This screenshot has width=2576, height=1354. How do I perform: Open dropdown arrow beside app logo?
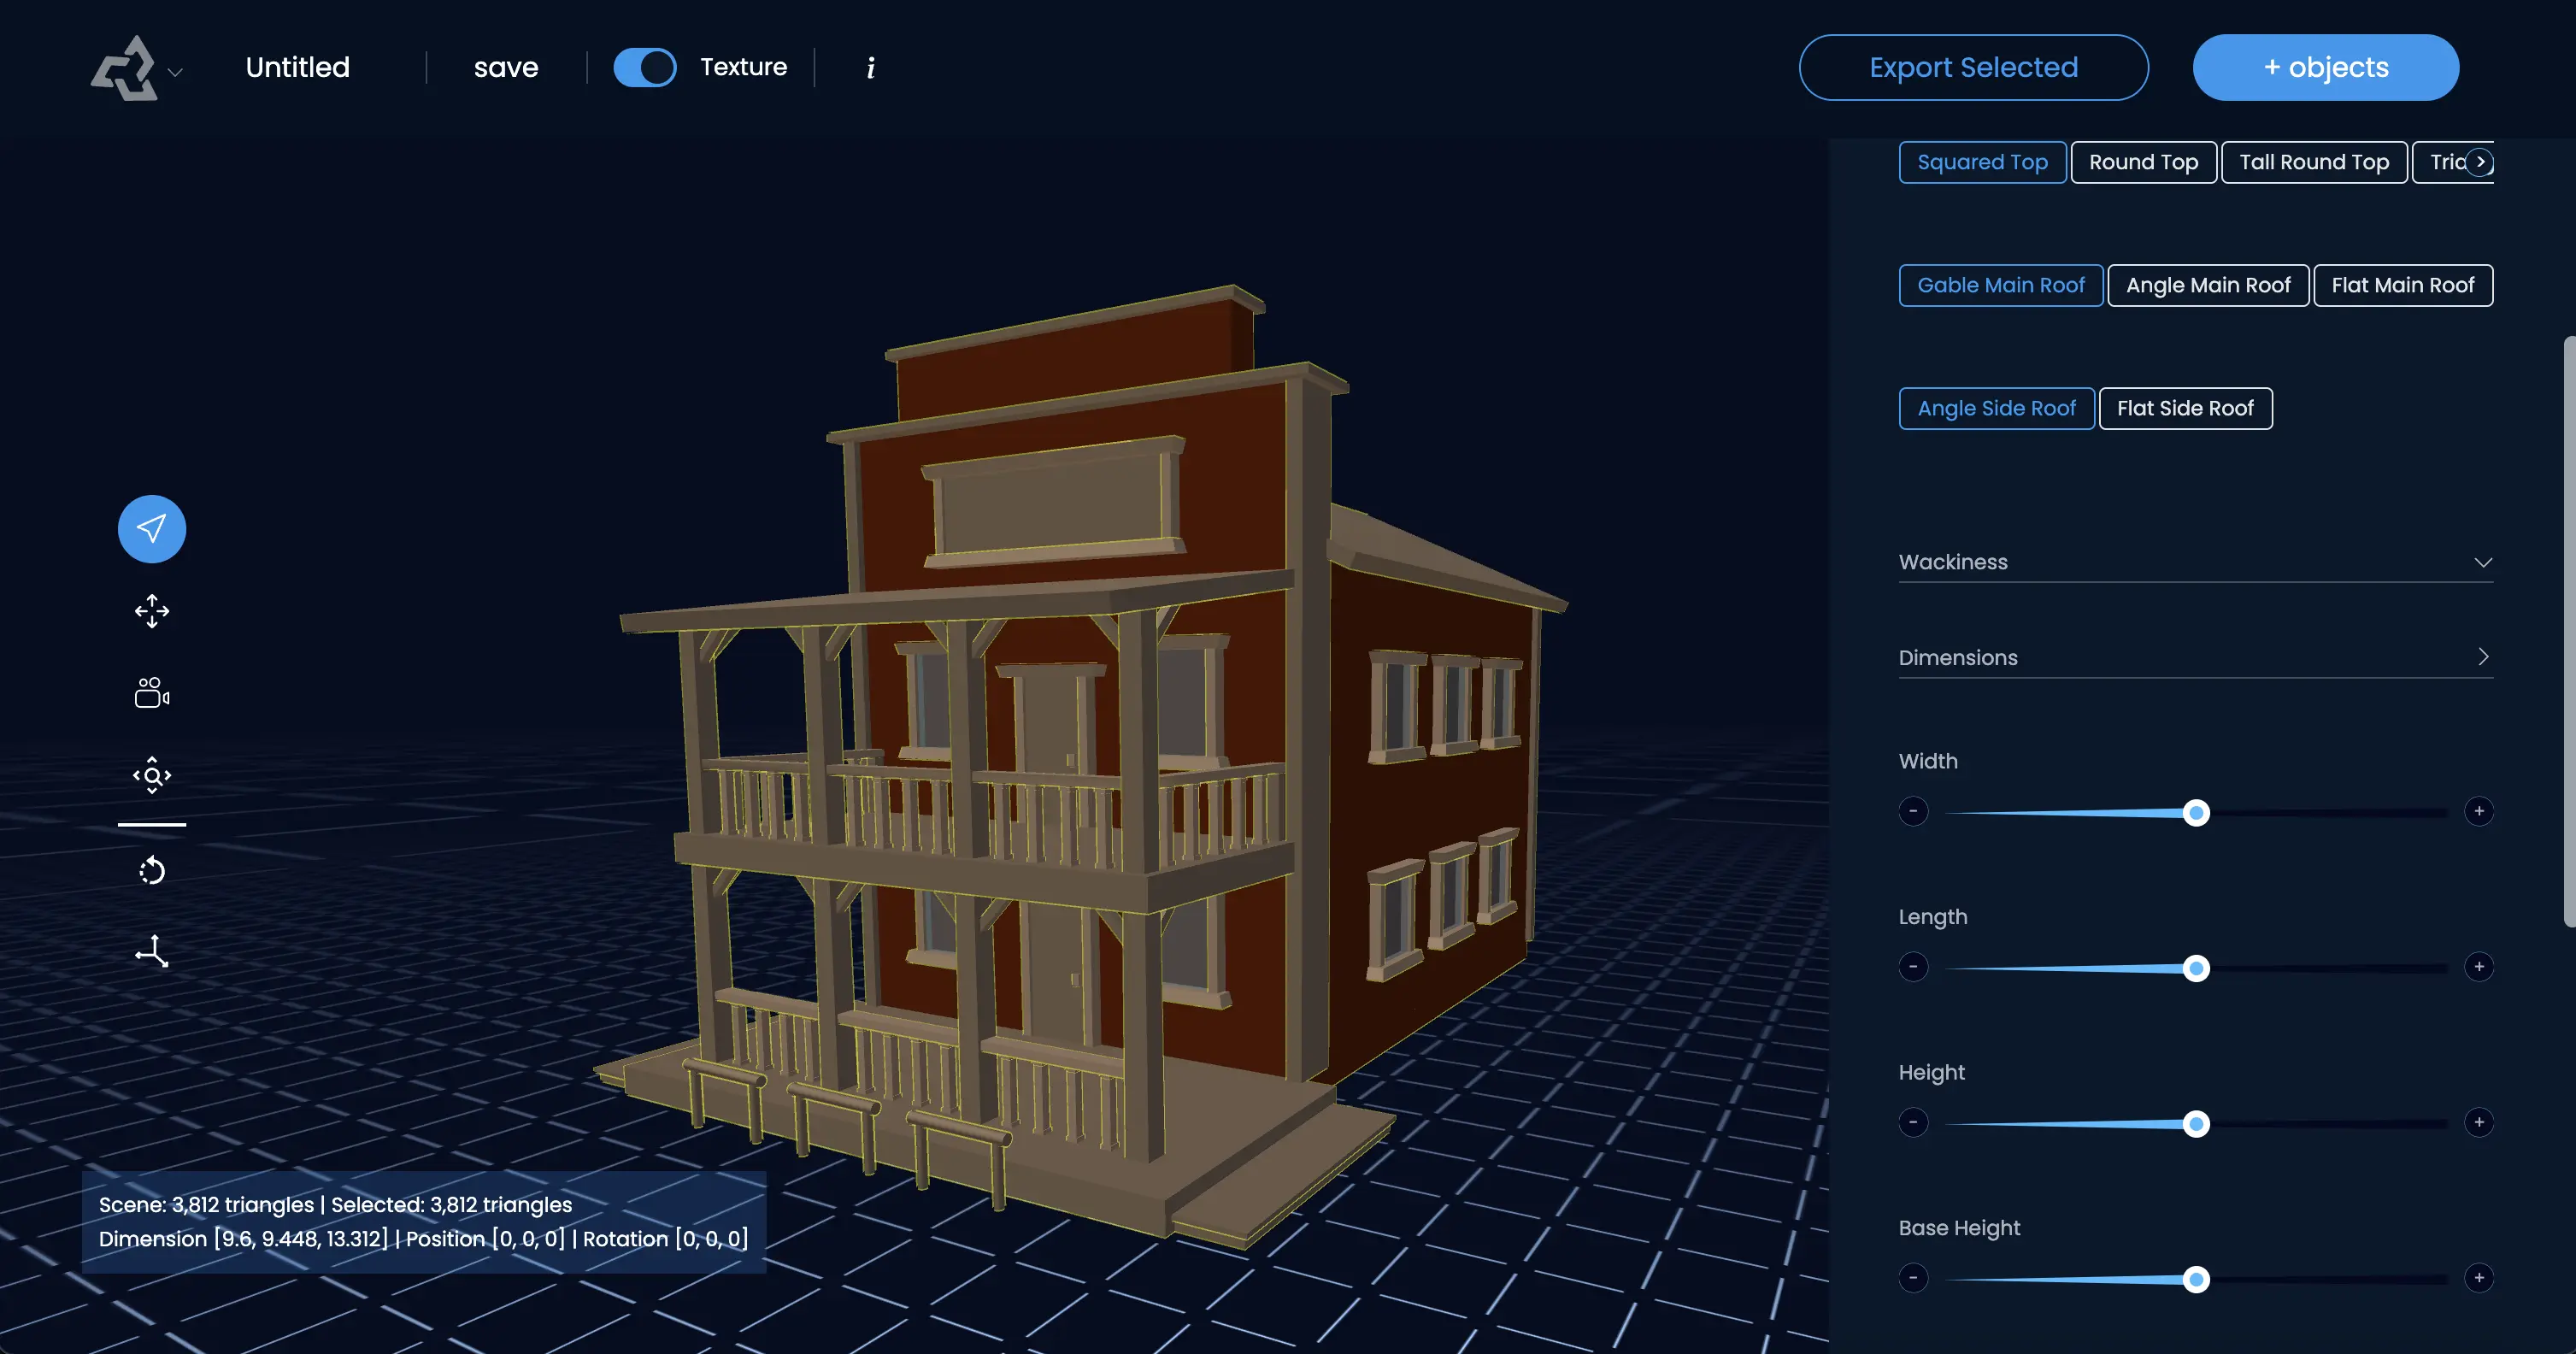[176, 73]
